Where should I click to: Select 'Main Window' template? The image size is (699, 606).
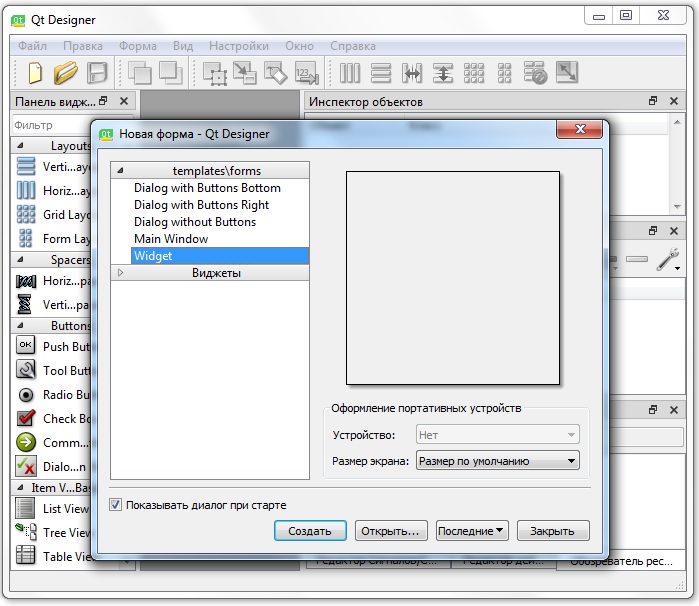point(171,239)
